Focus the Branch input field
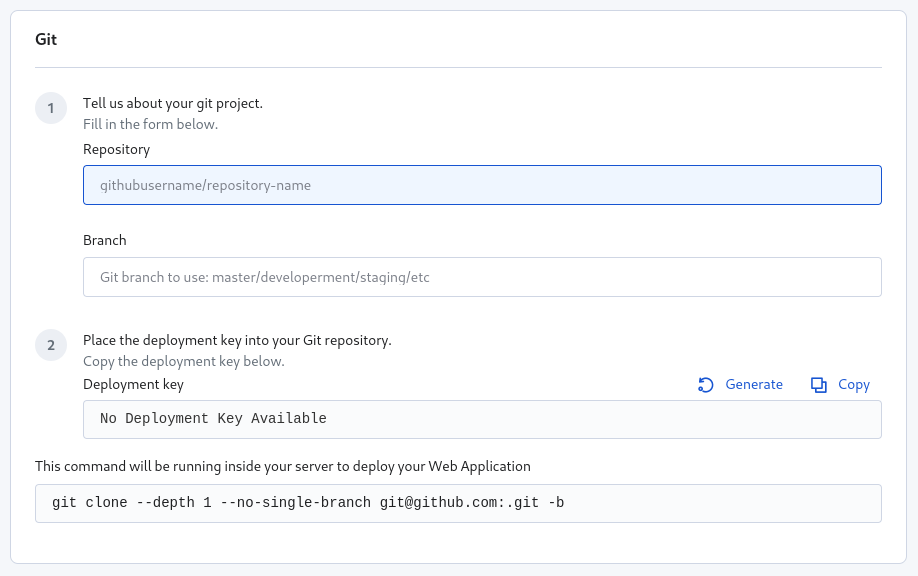 (482, 277)
